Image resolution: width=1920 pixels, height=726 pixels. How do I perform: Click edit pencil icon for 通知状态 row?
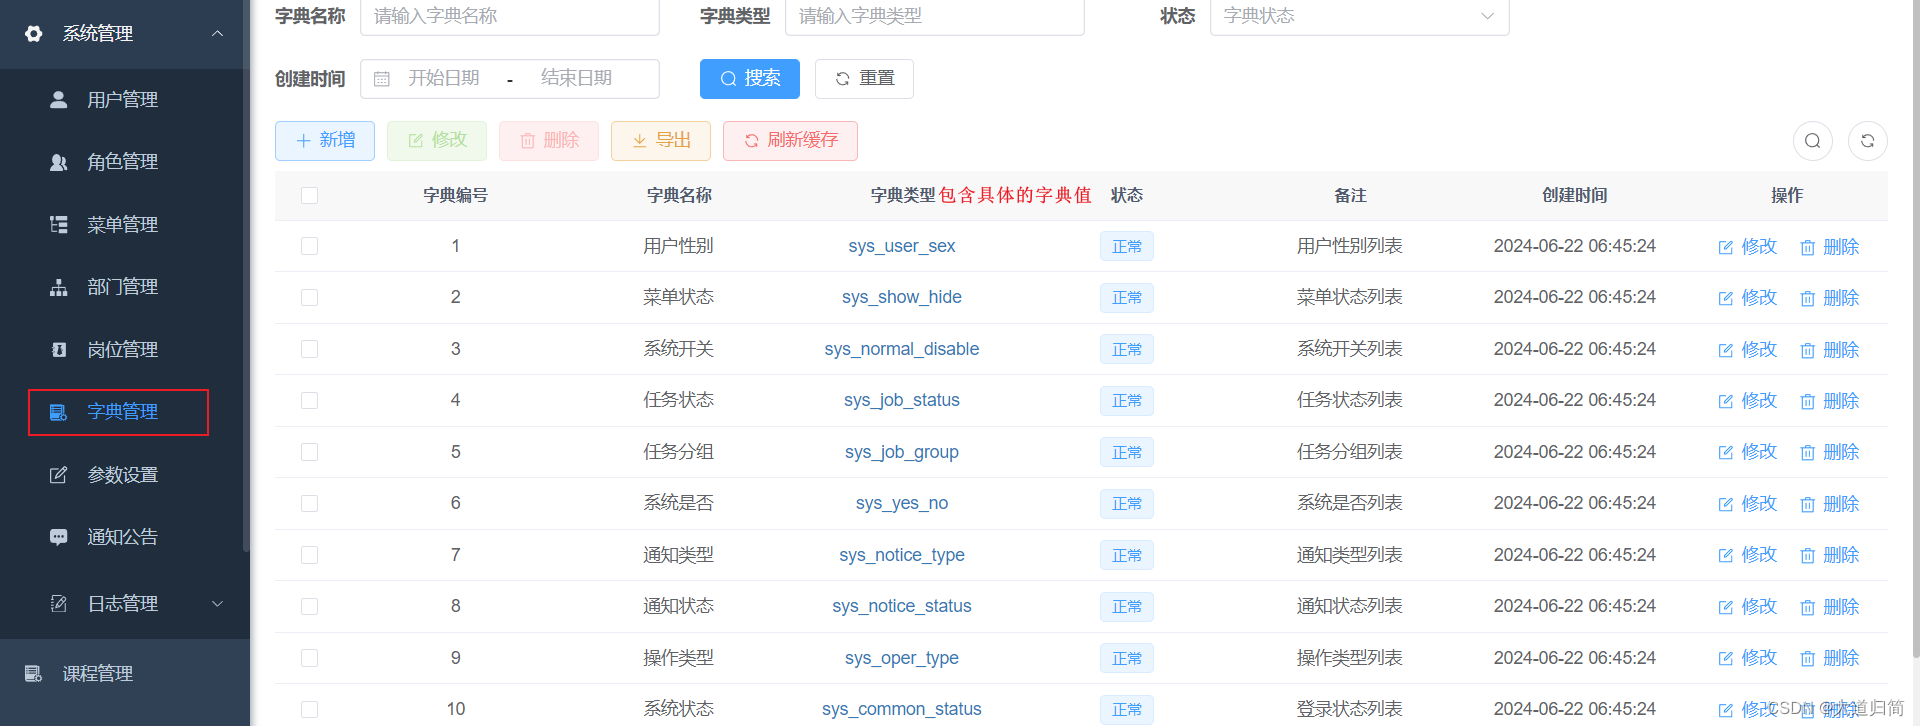click(x=1726, y=607)
